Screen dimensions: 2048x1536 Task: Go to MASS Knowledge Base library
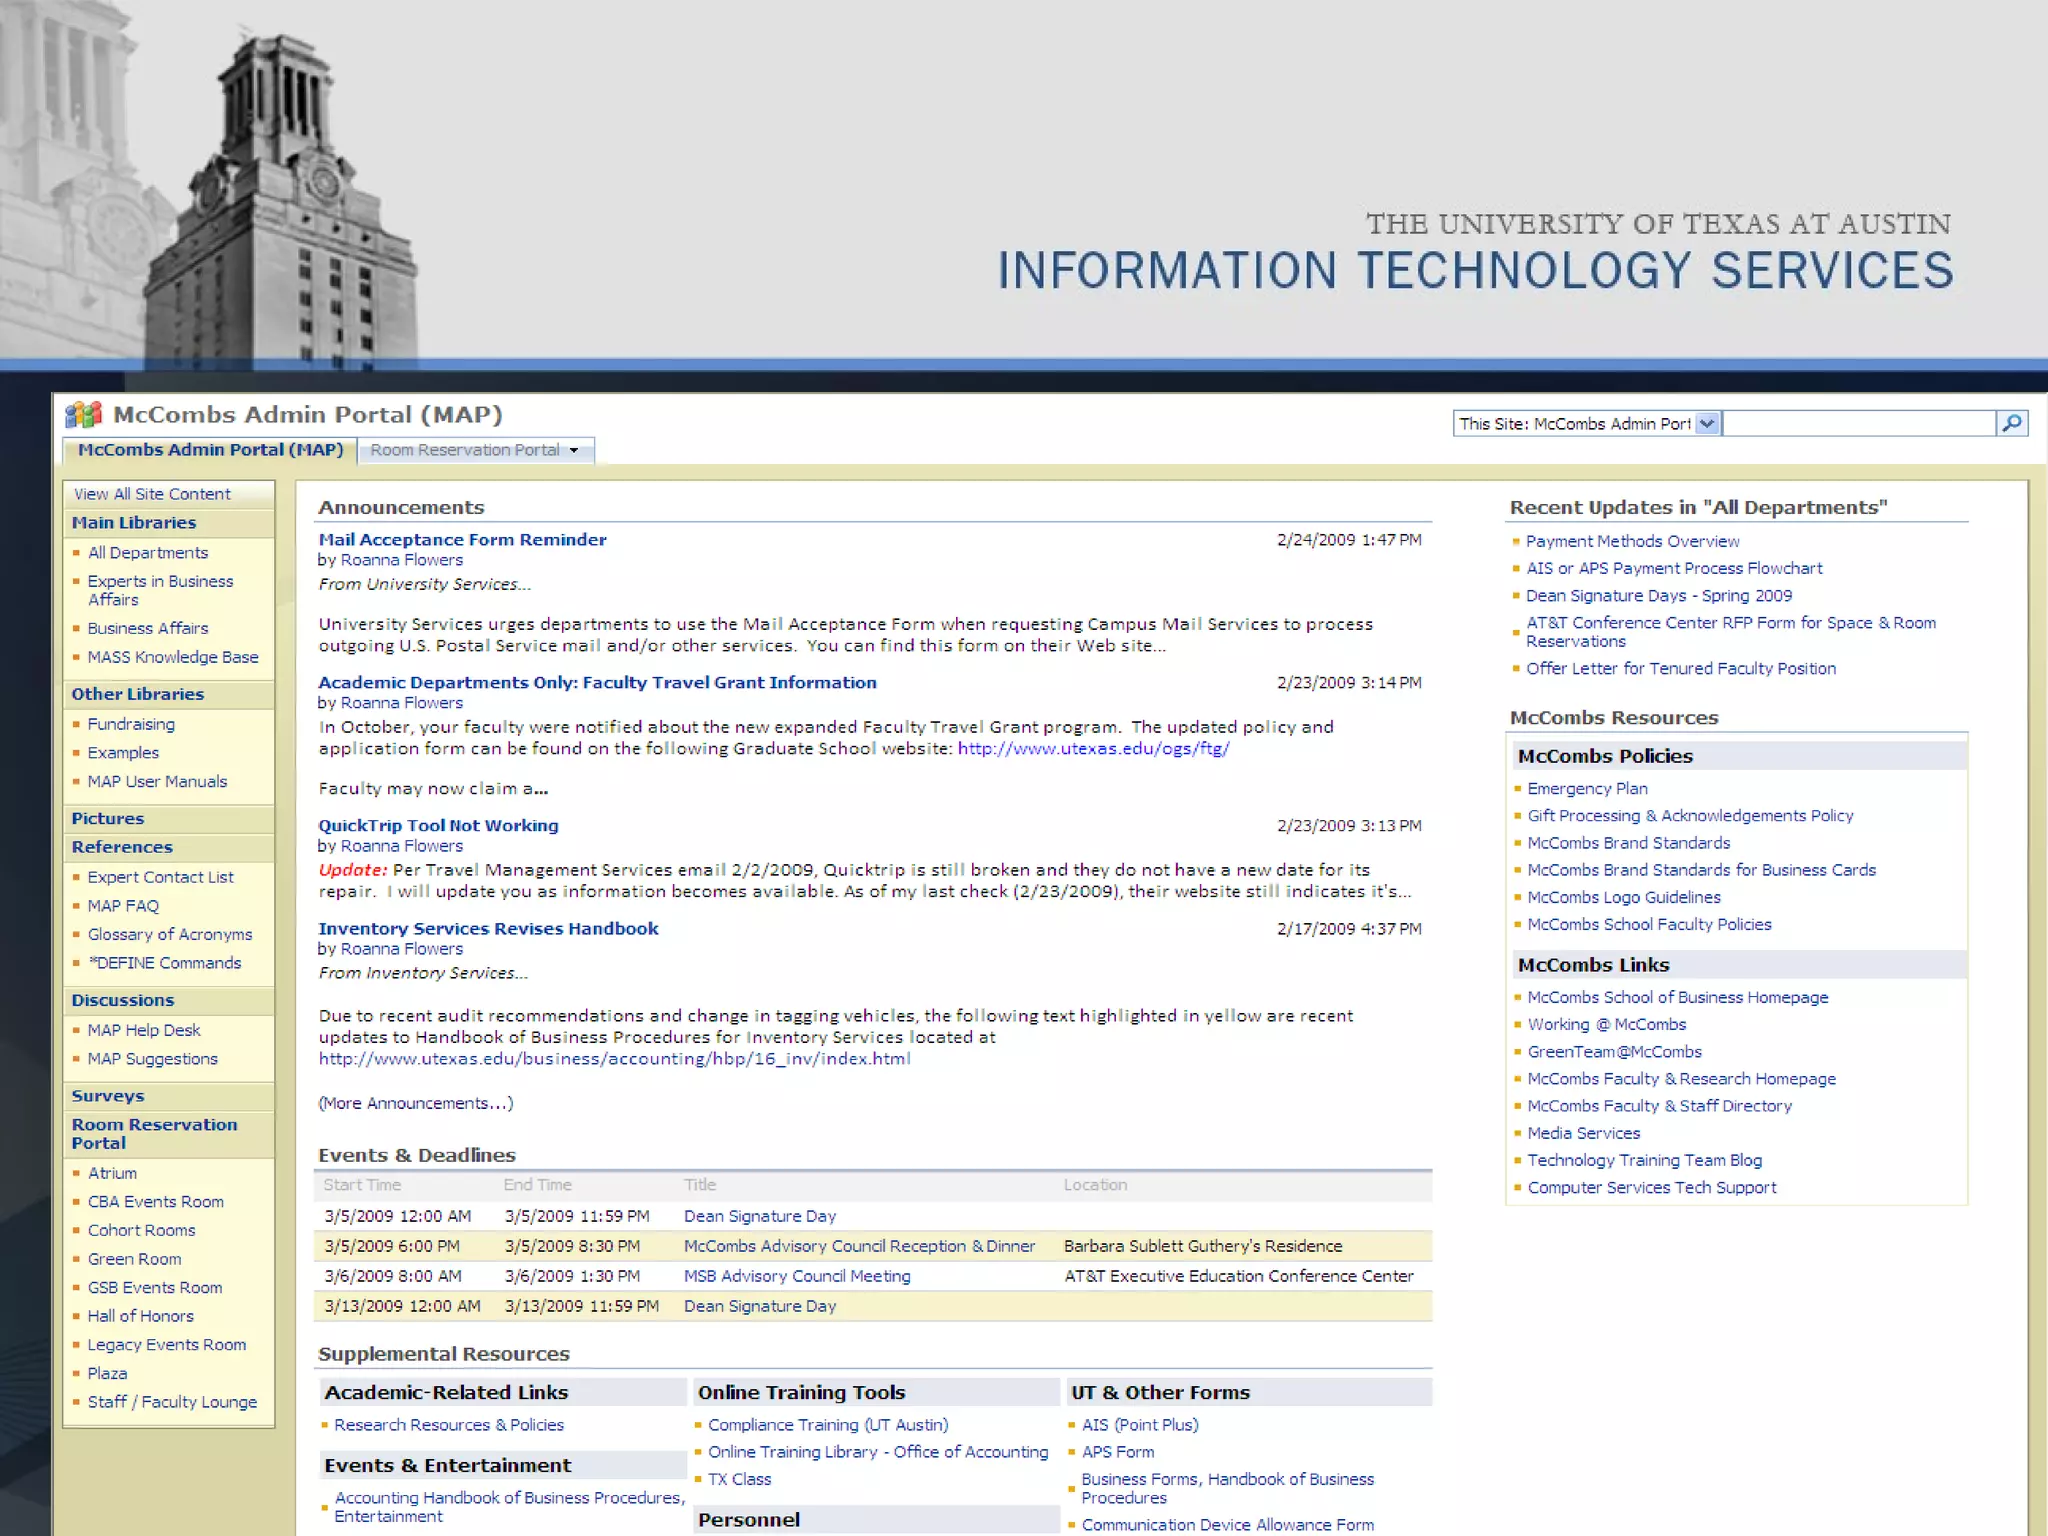173,657
